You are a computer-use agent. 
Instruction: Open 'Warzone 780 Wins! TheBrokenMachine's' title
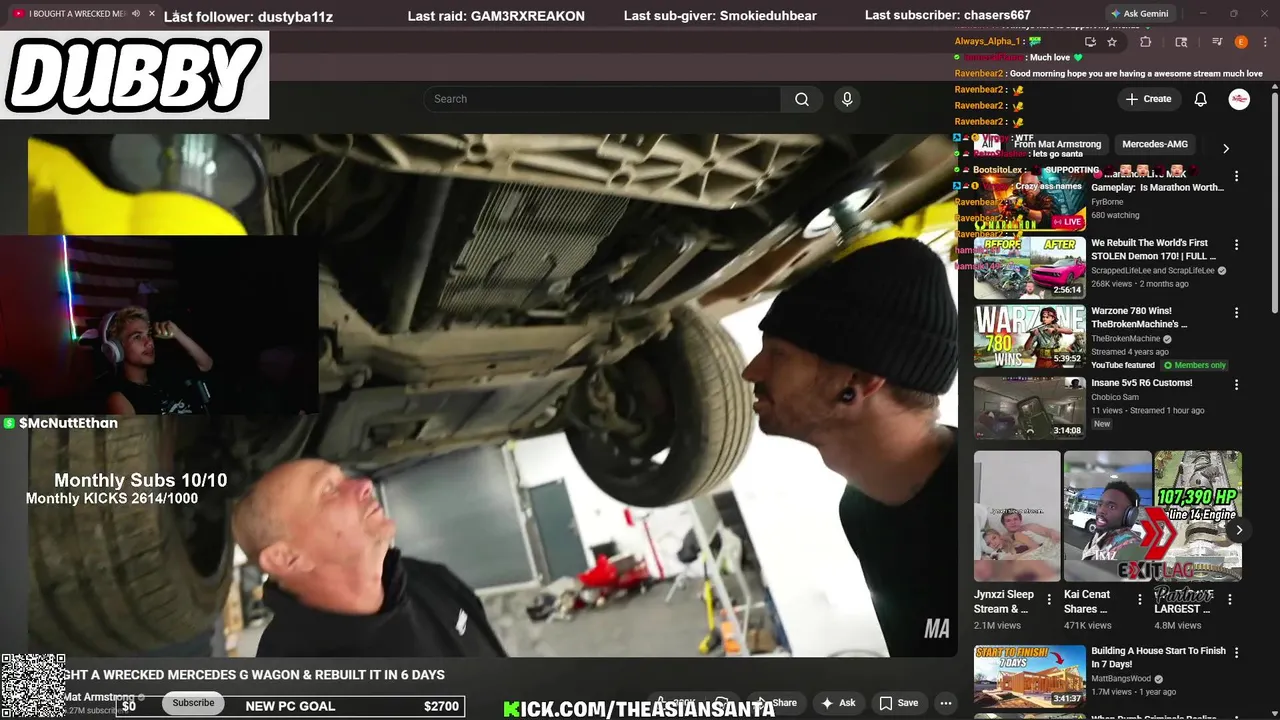coord(1141,317)
